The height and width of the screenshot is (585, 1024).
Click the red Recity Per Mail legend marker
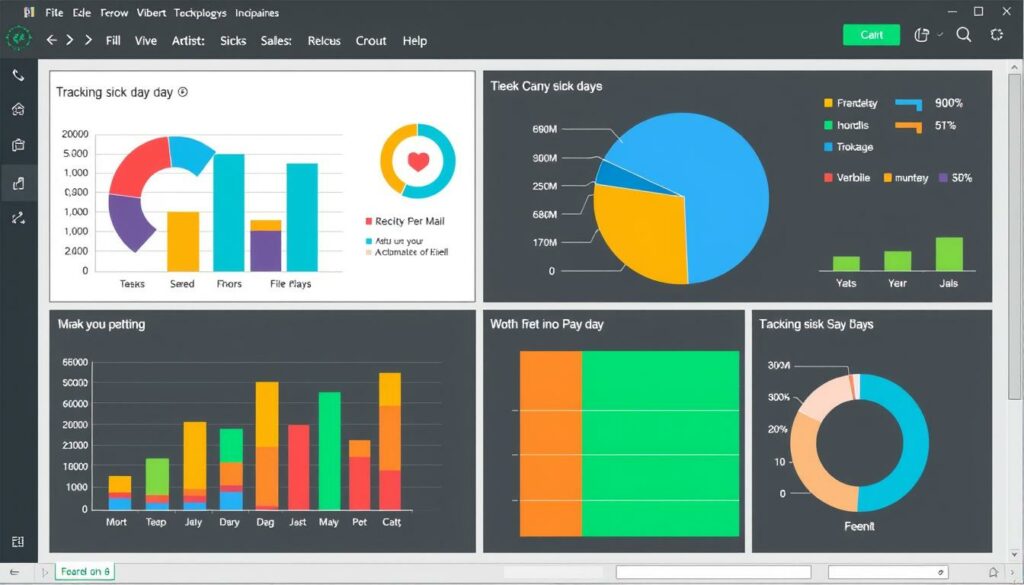pyautogui.click(x=368, y=221)
